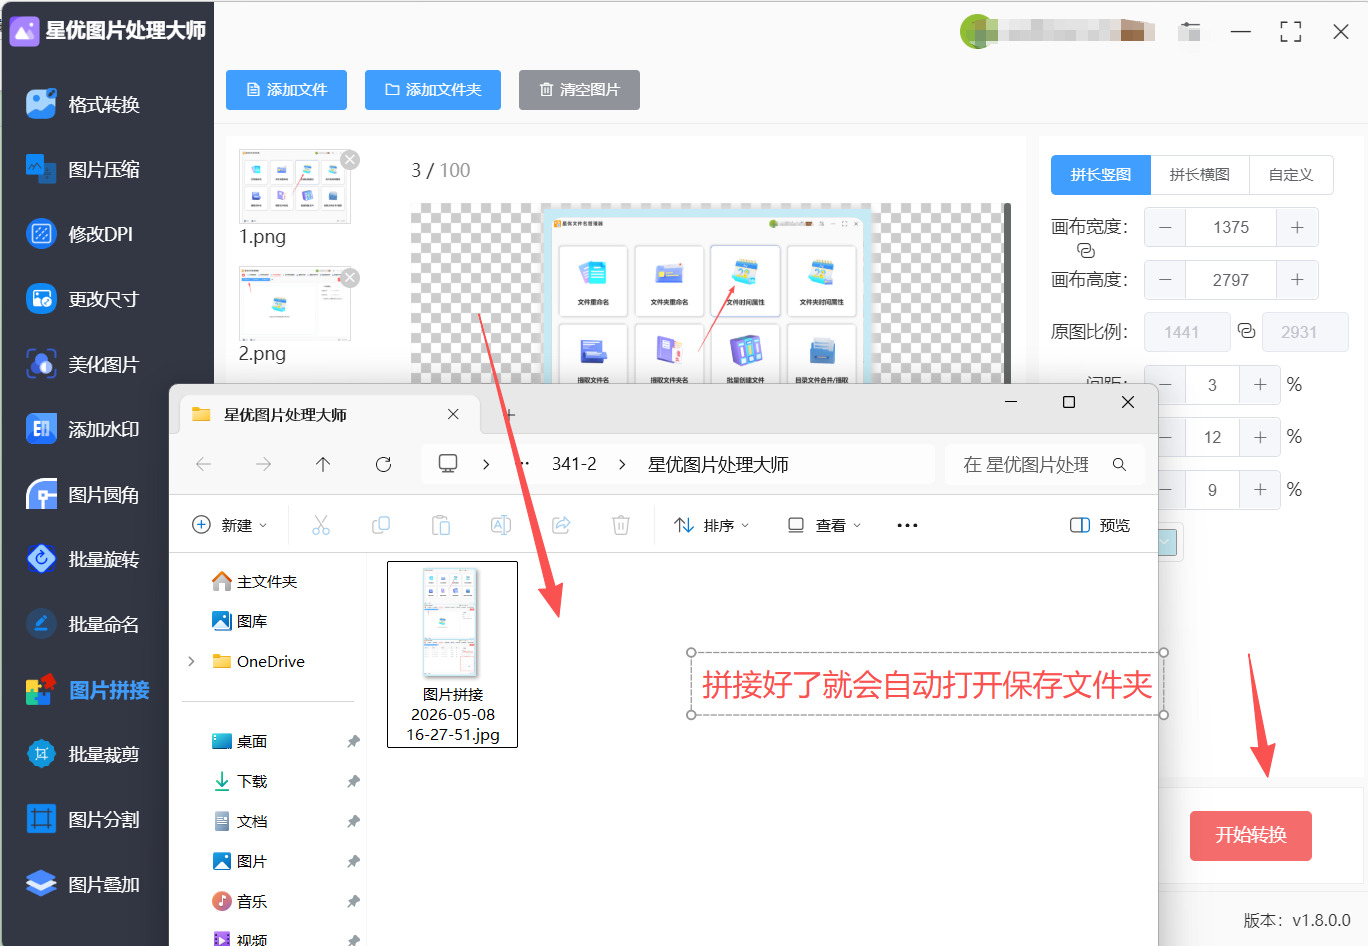The width and height of the screenshot is (1368, 946).
Task: Click the 画布宽度 field showing 1375
Action: point(1231,227)
